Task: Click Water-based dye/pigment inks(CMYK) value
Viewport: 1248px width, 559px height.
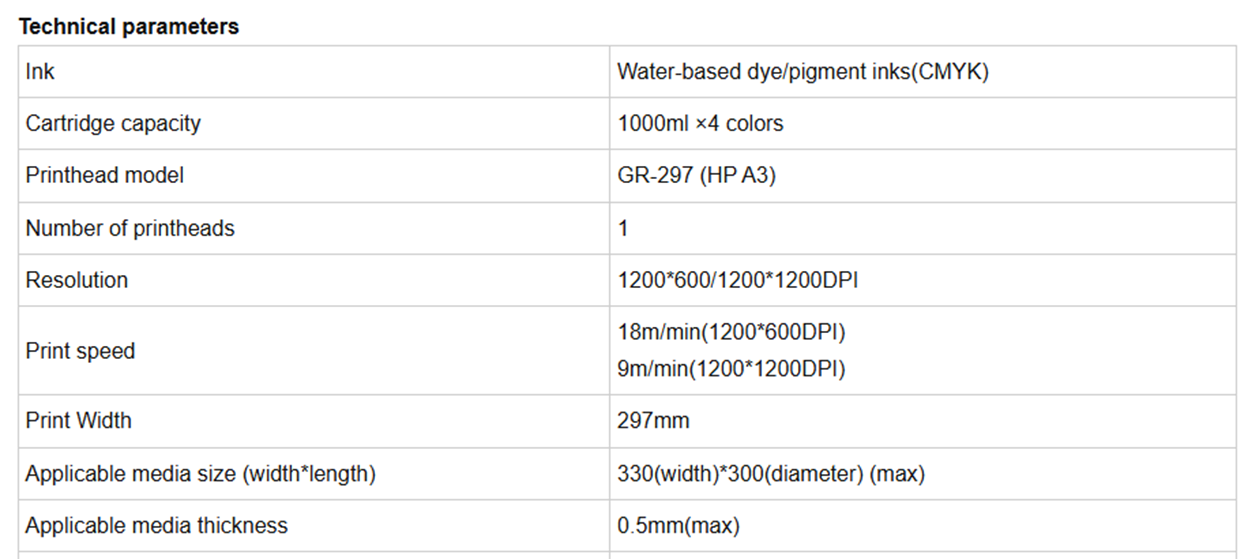Action: pos(803,72)
